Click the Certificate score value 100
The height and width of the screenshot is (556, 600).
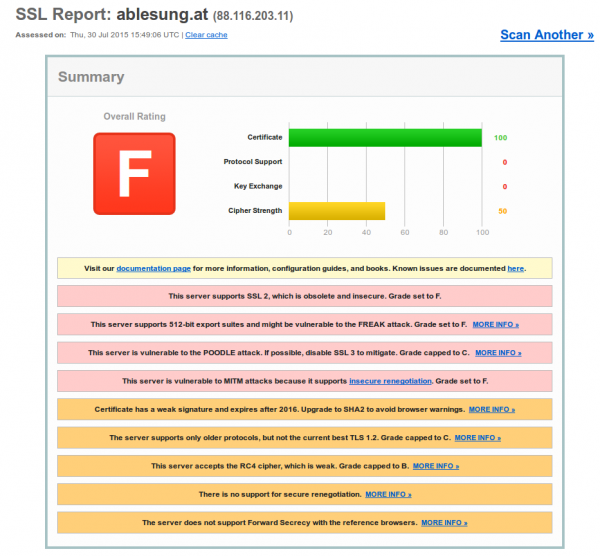click(x=501, y=138)
